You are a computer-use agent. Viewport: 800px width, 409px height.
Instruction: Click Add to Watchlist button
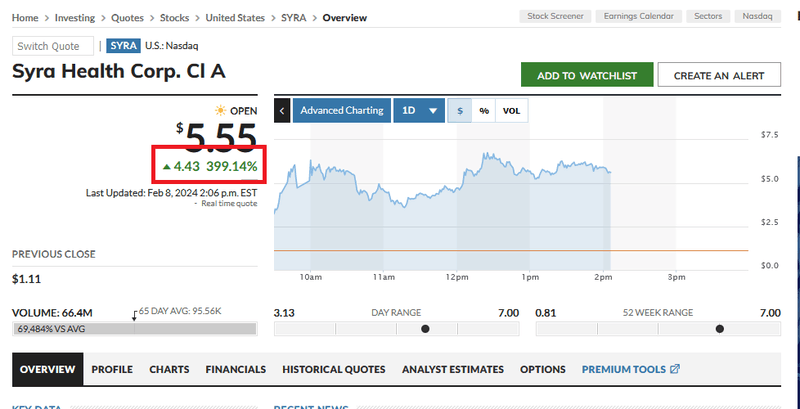pyautogui.click(x=586, y=75)
